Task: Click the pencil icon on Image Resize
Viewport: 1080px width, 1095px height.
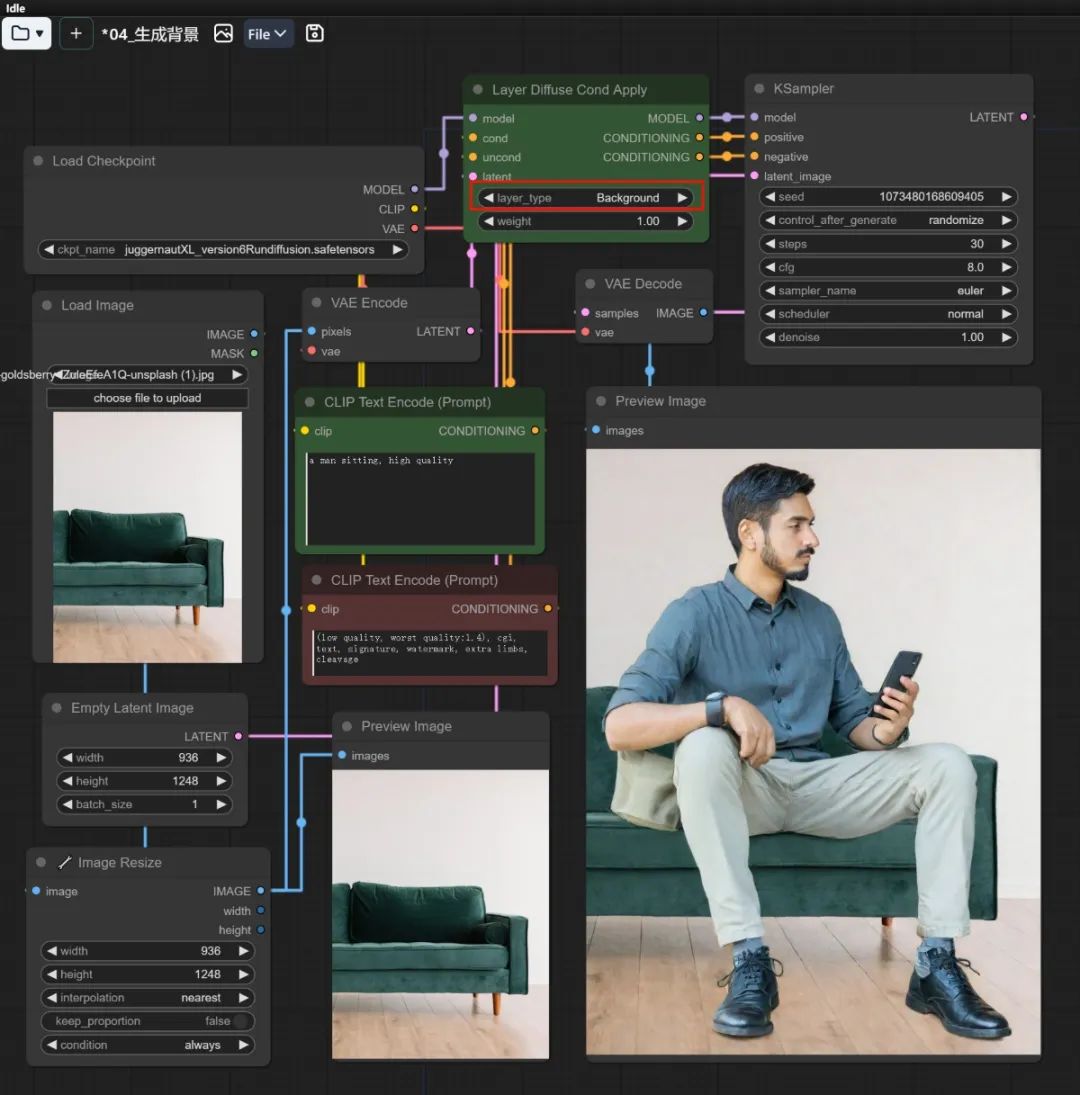Action: point(65,862)
